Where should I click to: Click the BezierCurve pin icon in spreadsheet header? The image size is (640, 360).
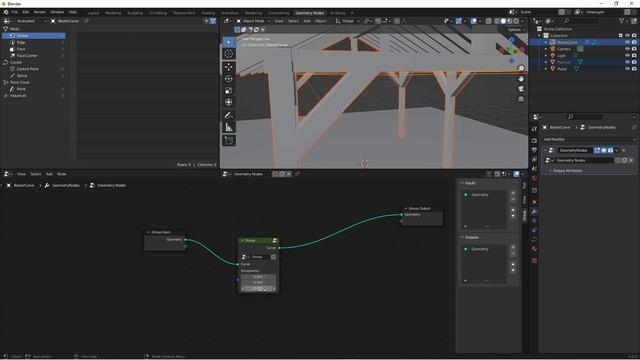(86, 21)
